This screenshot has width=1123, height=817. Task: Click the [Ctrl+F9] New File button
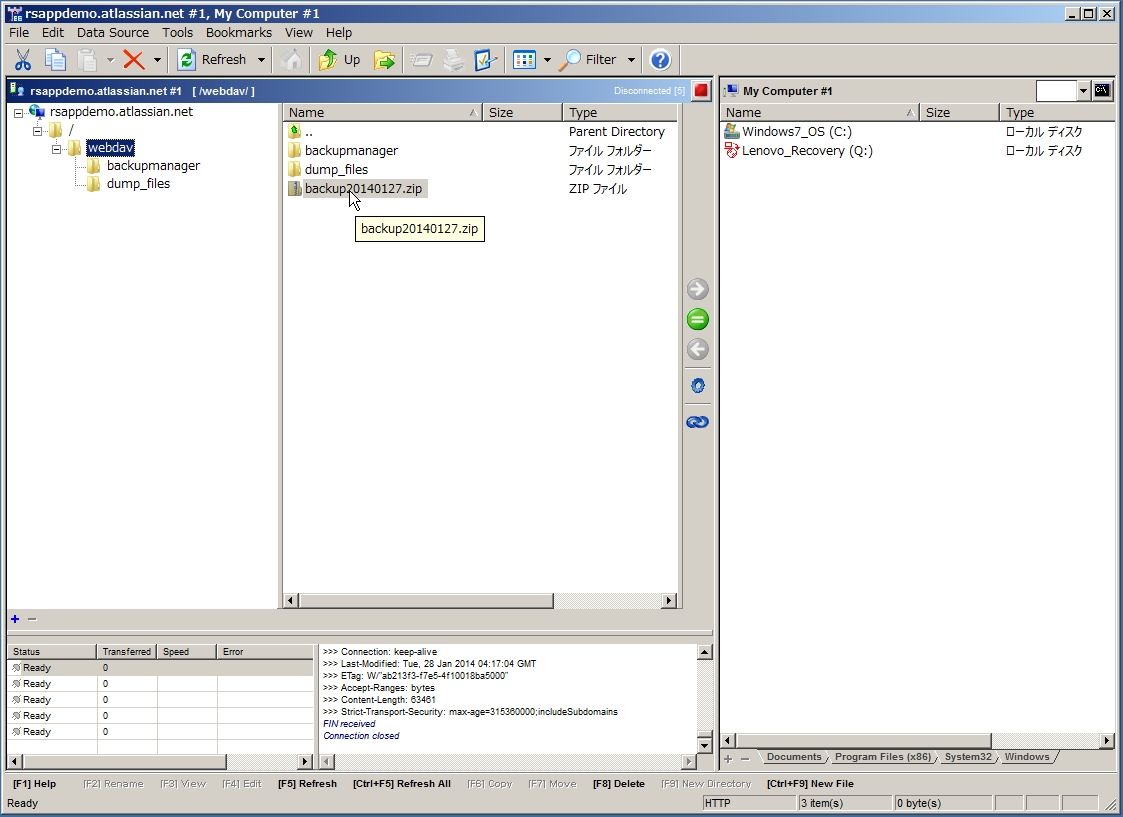tap(810, 784)
